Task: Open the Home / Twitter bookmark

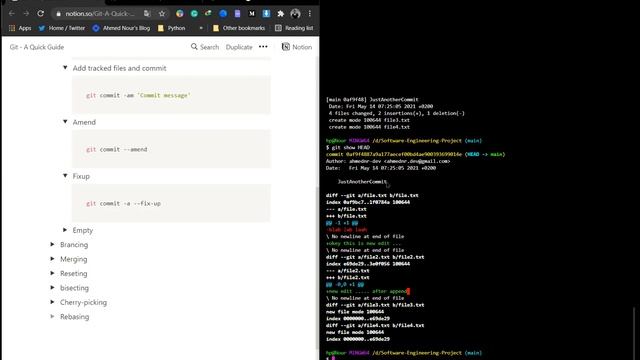Action: point(62,28)
